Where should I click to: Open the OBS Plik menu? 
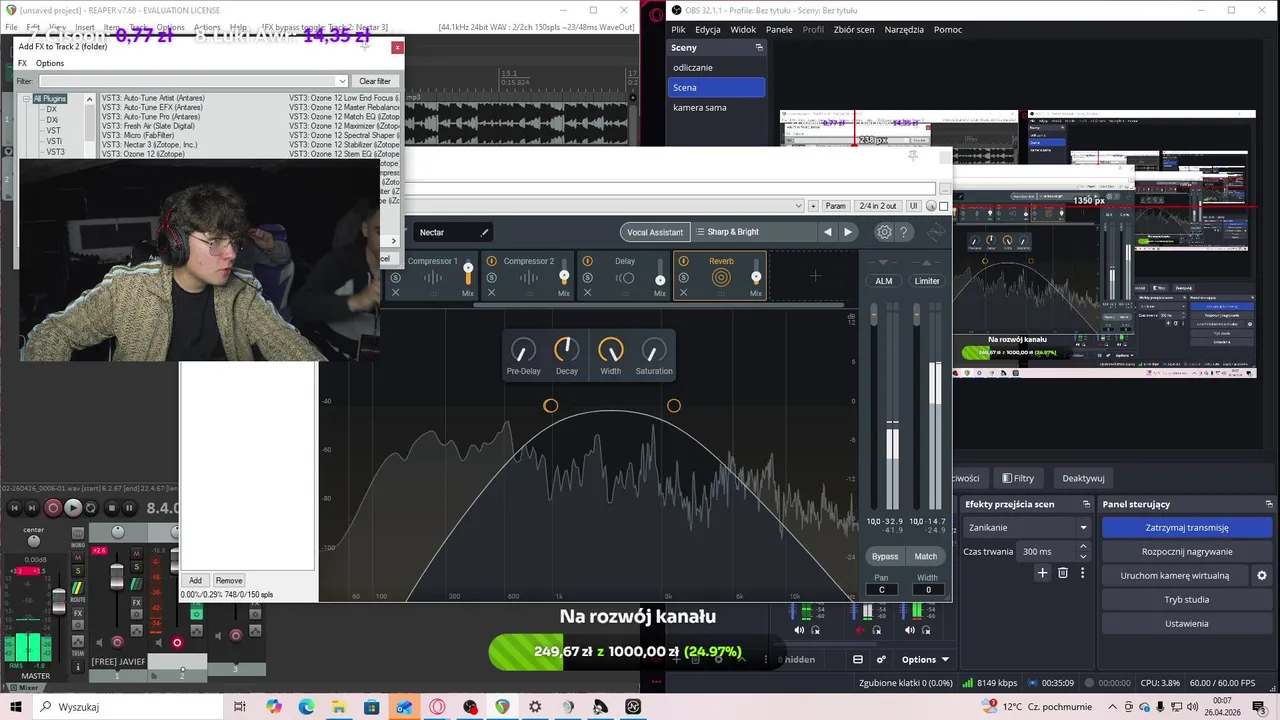[x=679, y=30]
